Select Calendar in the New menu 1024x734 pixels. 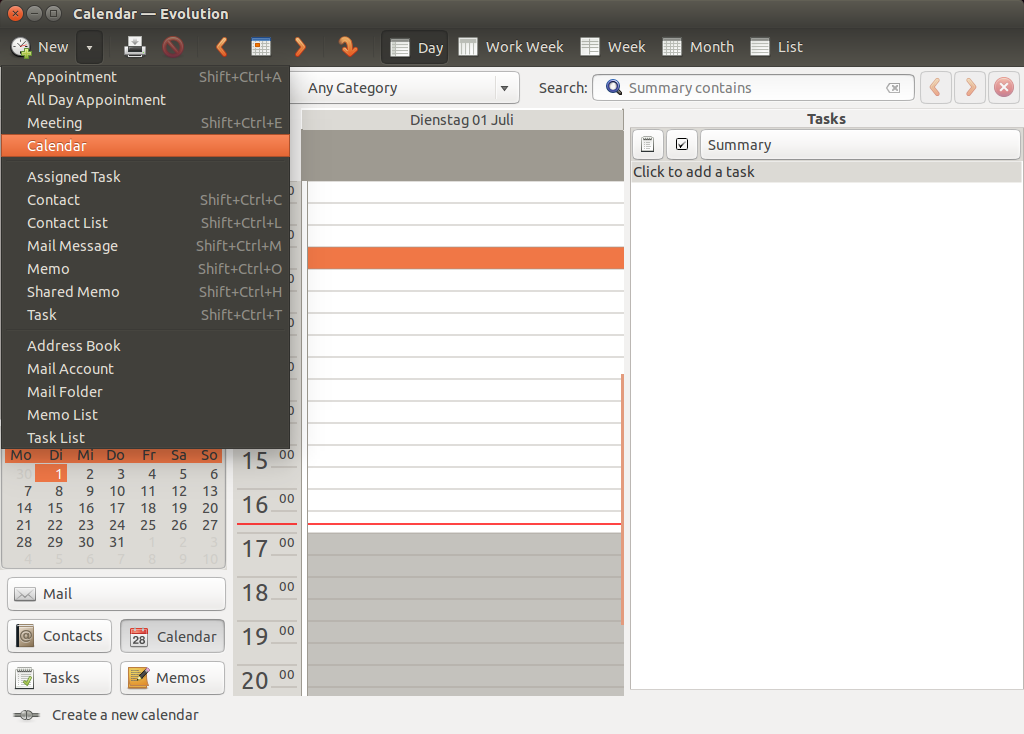pos(145,146)
